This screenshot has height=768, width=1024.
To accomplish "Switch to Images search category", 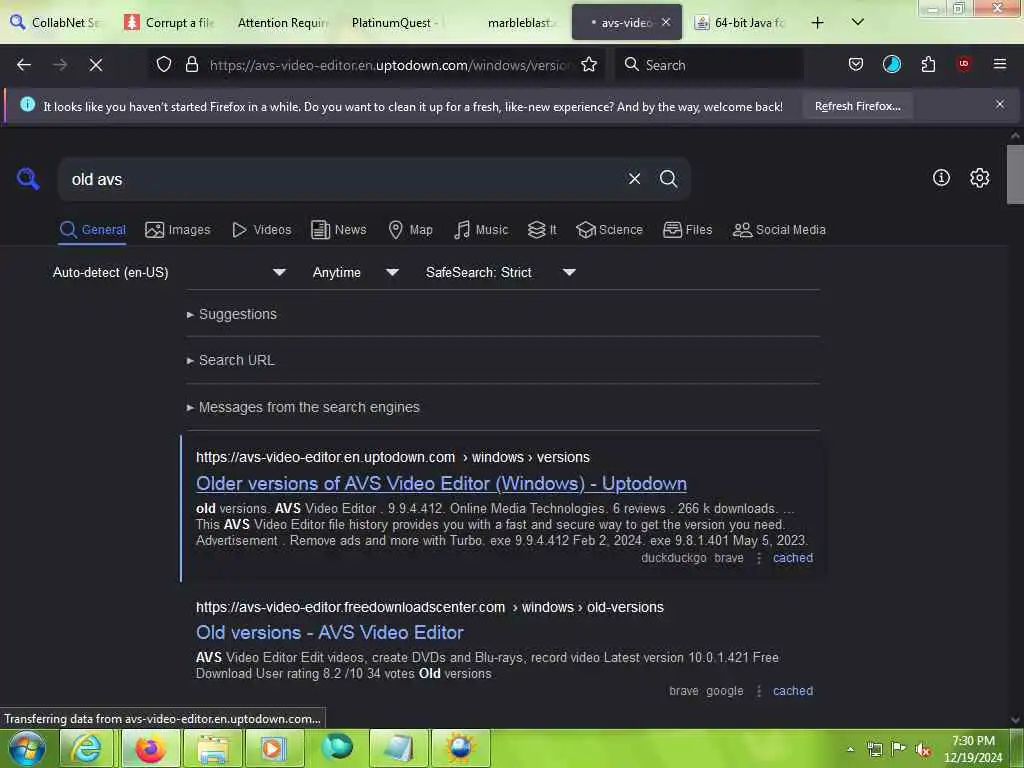I will click(178, 230).
